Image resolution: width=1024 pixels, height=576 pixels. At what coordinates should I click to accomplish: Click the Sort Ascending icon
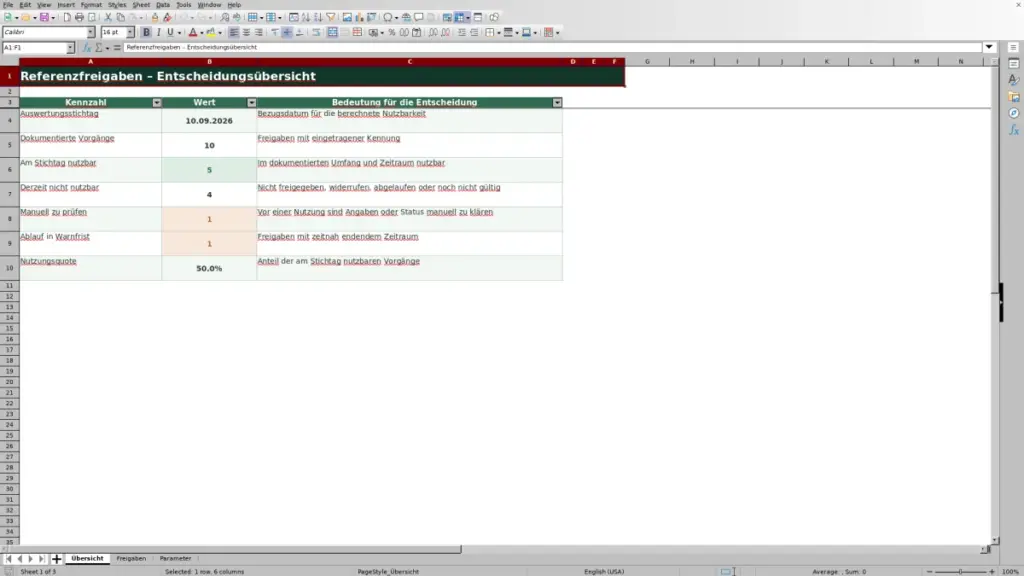[306, 18]
